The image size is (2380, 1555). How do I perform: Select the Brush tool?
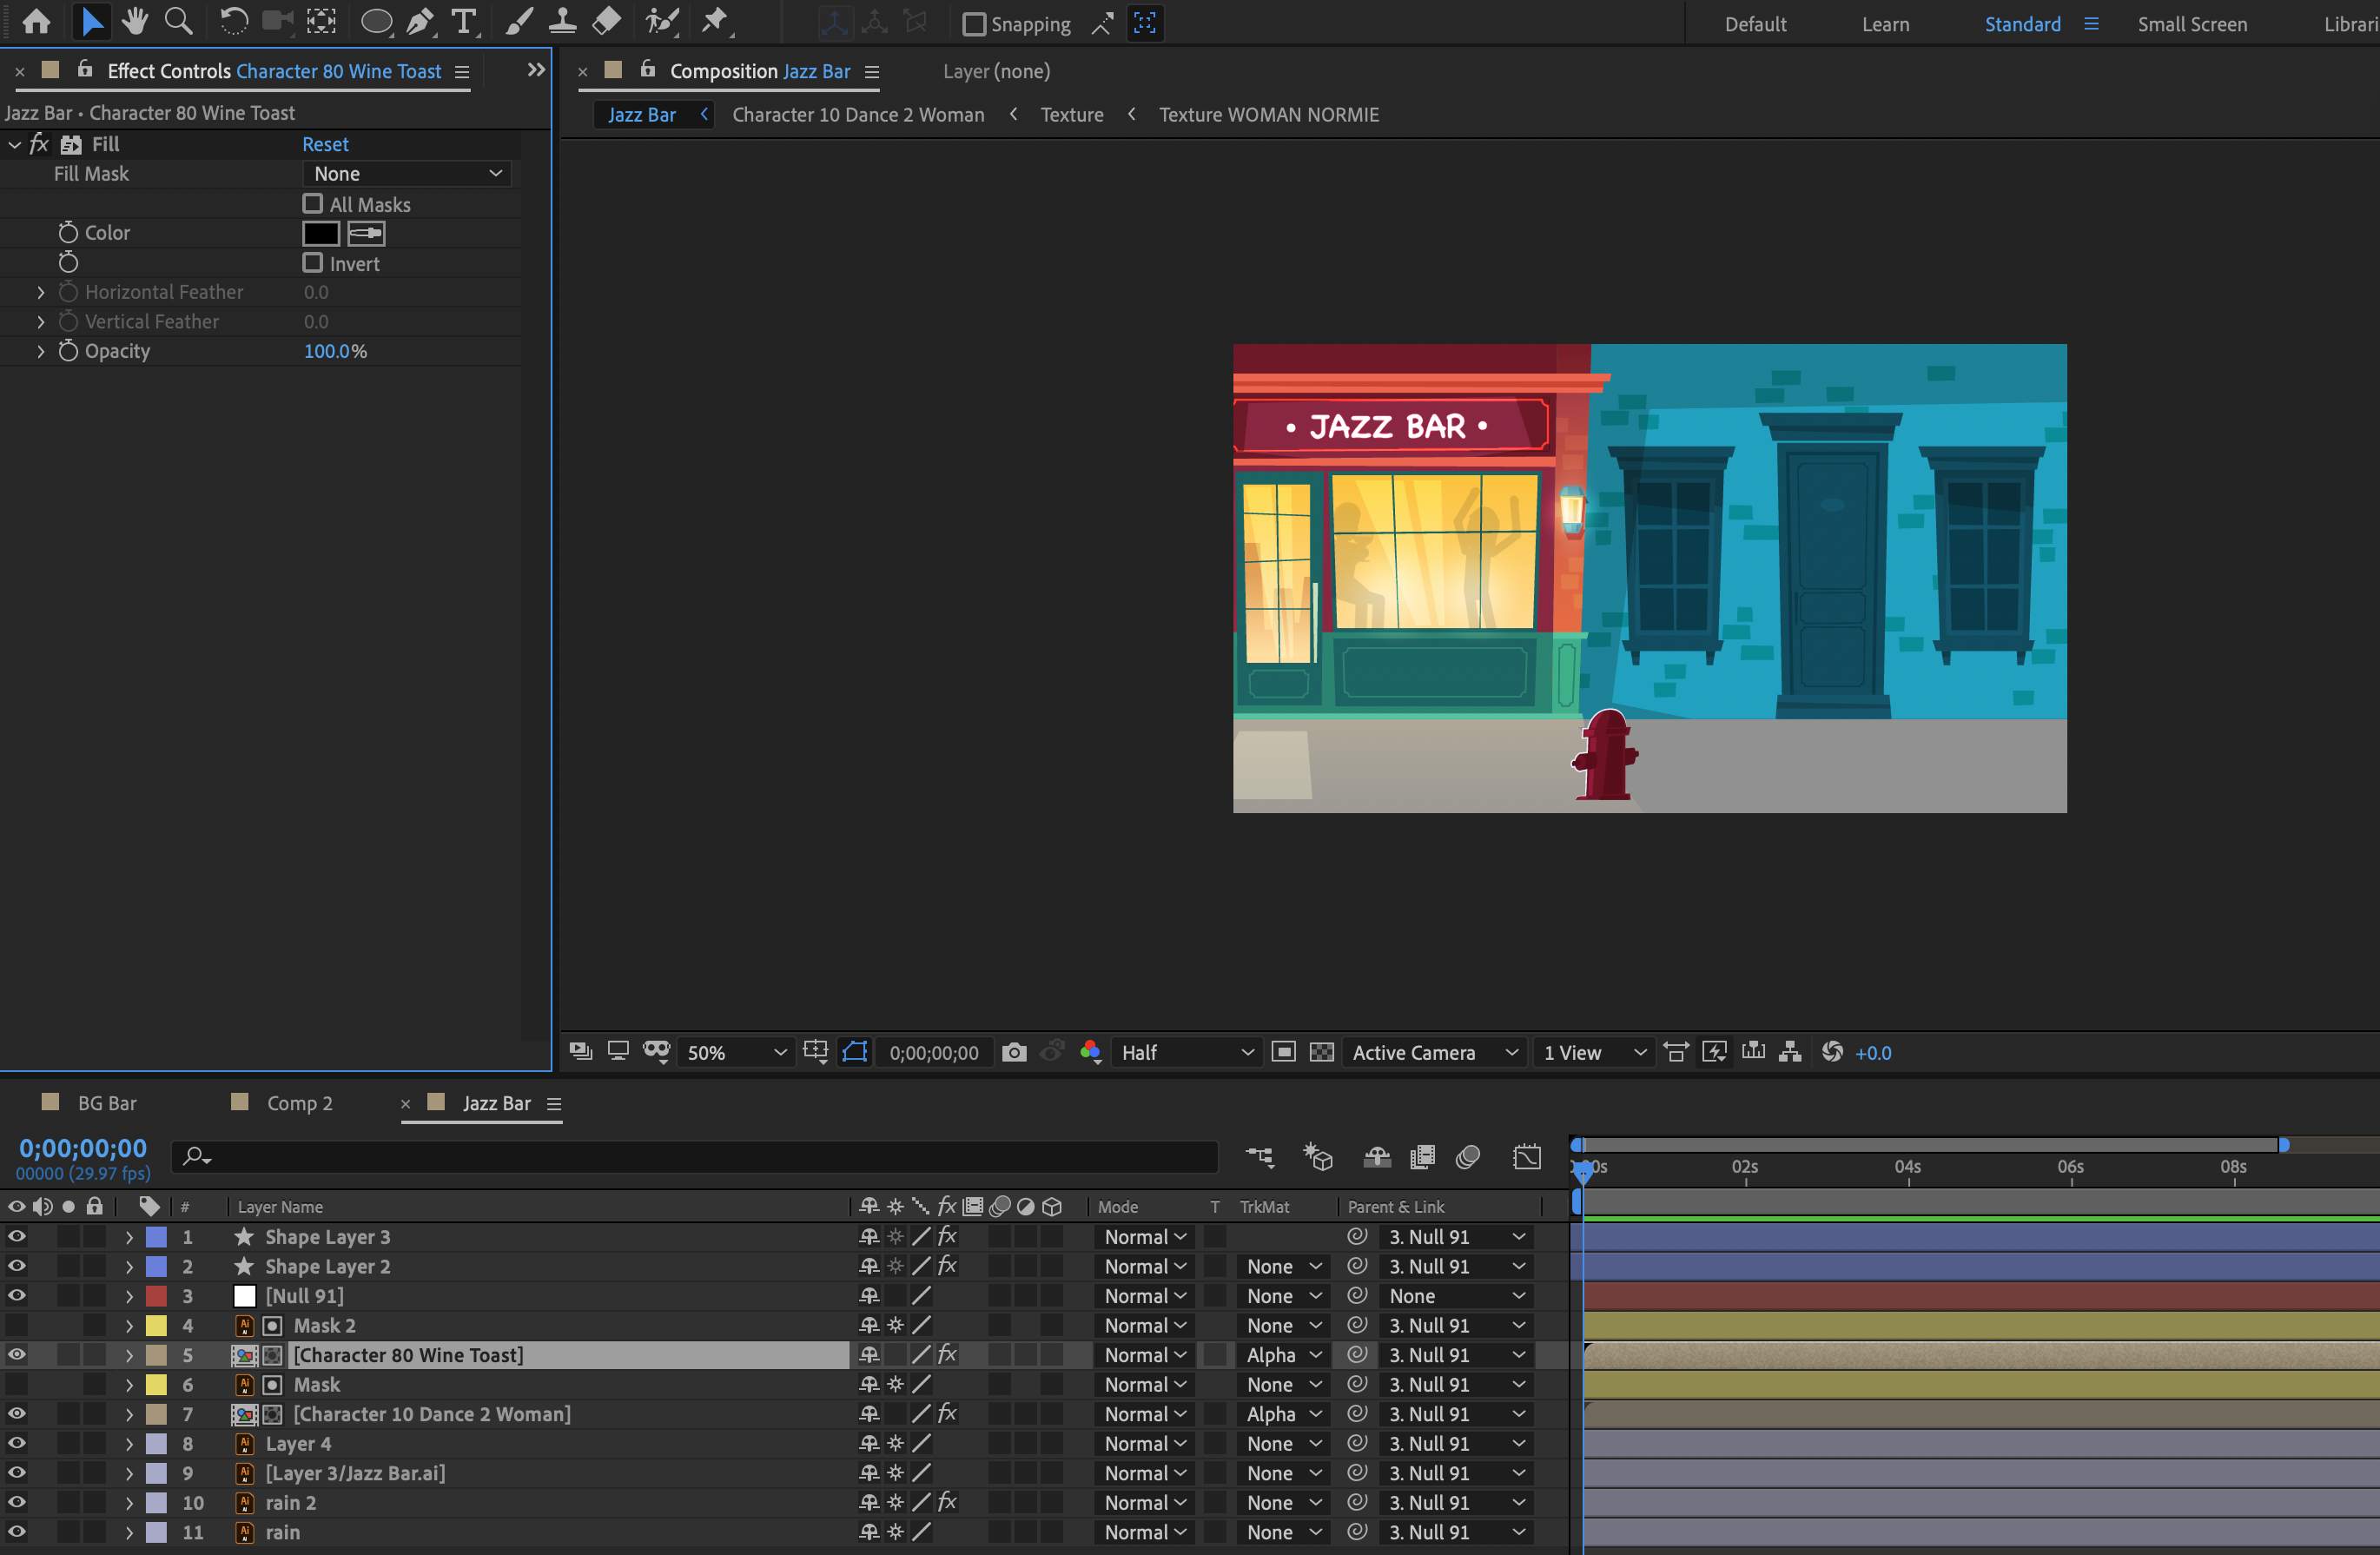pos(519,21)
